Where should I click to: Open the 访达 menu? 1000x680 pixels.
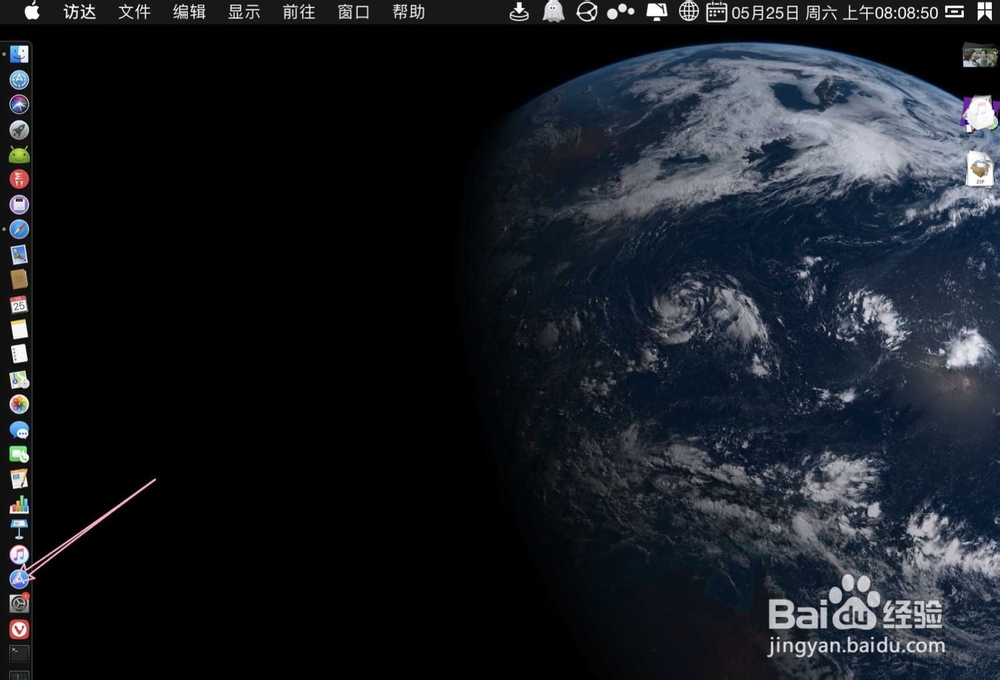click(x=80, y=12)
